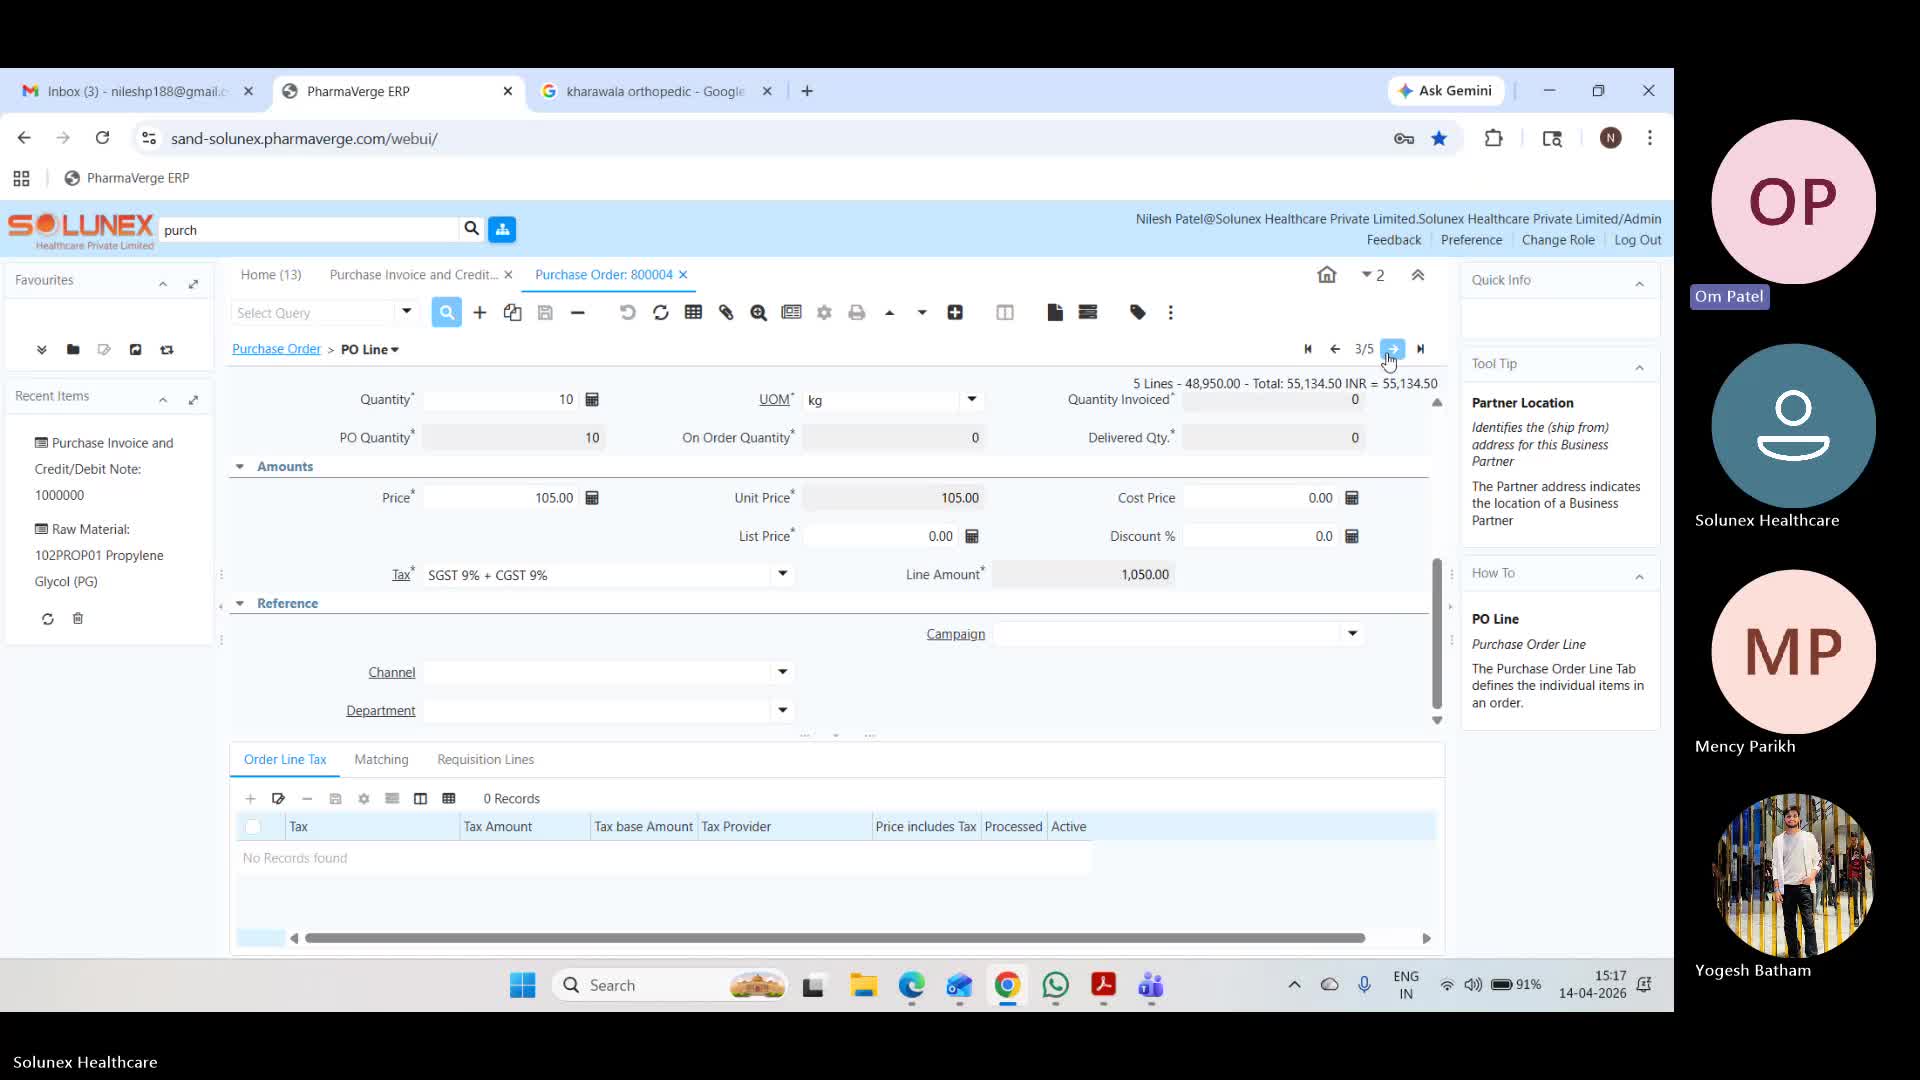This screenshot has height=1080, width=1920.
Task: Open the Campaign dropdown
Action: pyautogui.click(x=1352, y=633)
